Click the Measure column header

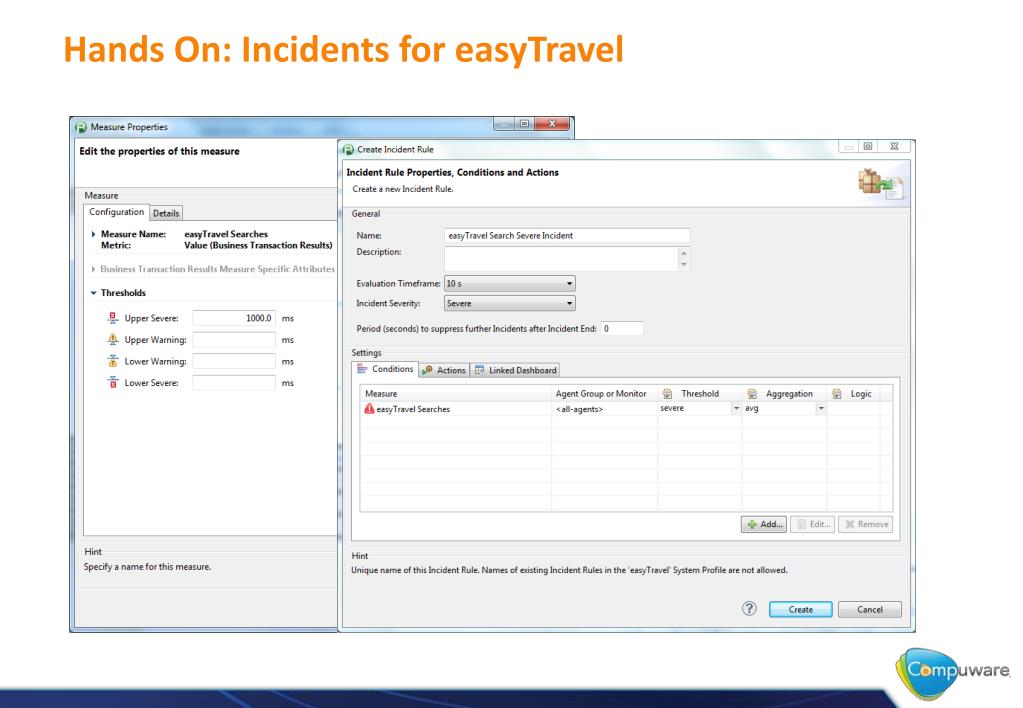(x=455, y=393)
